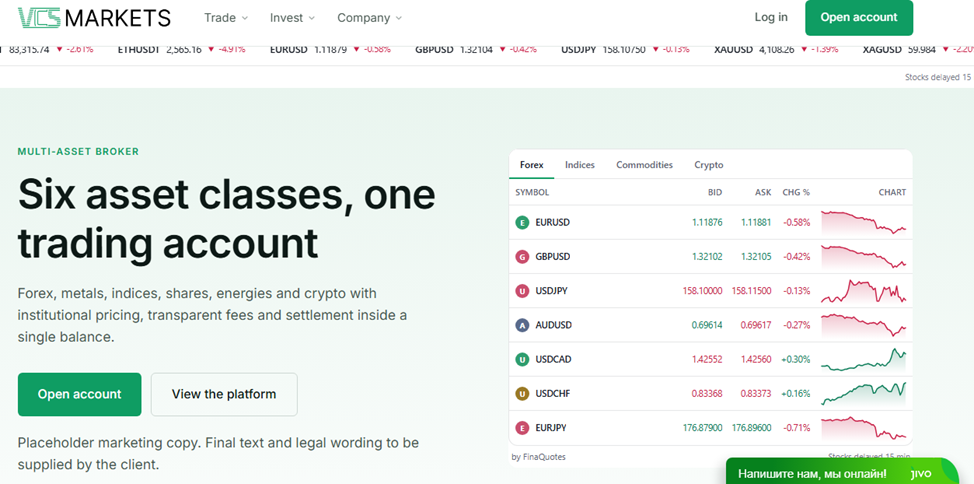This screenshot has height=484, width=974.
Task: Click Open account in the header
Action: (x=859, y=17)
